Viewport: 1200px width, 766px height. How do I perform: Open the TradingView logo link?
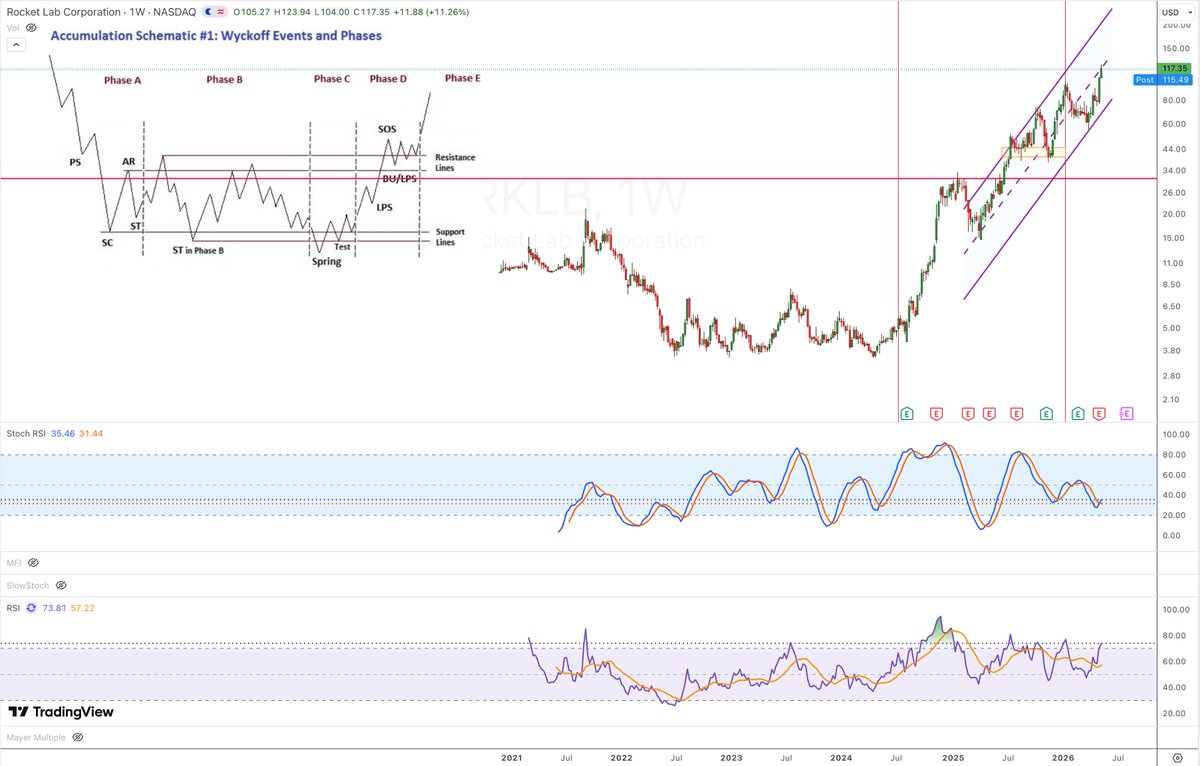click(61, 712)
